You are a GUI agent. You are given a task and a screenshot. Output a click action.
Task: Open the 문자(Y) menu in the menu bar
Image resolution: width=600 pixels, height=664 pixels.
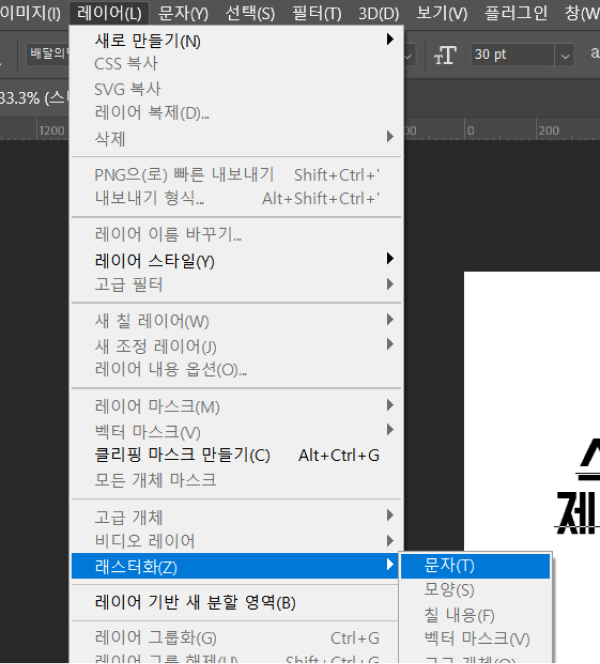tap(183, 13)
